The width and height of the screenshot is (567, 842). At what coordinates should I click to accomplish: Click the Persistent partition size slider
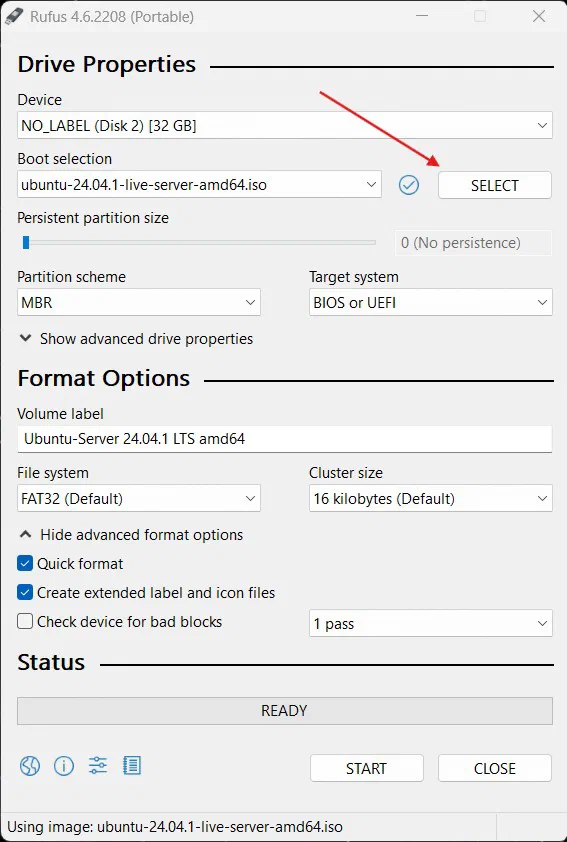[x=198, y=243]
